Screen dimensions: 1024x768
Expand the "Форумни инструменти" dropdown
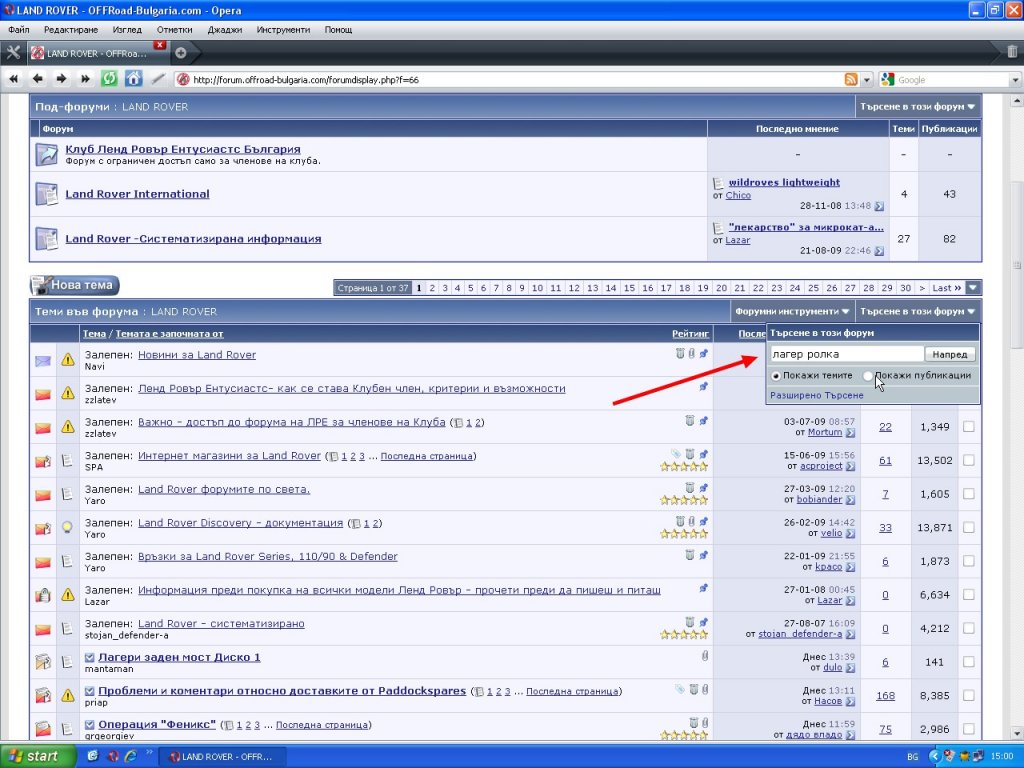(793, 312)
